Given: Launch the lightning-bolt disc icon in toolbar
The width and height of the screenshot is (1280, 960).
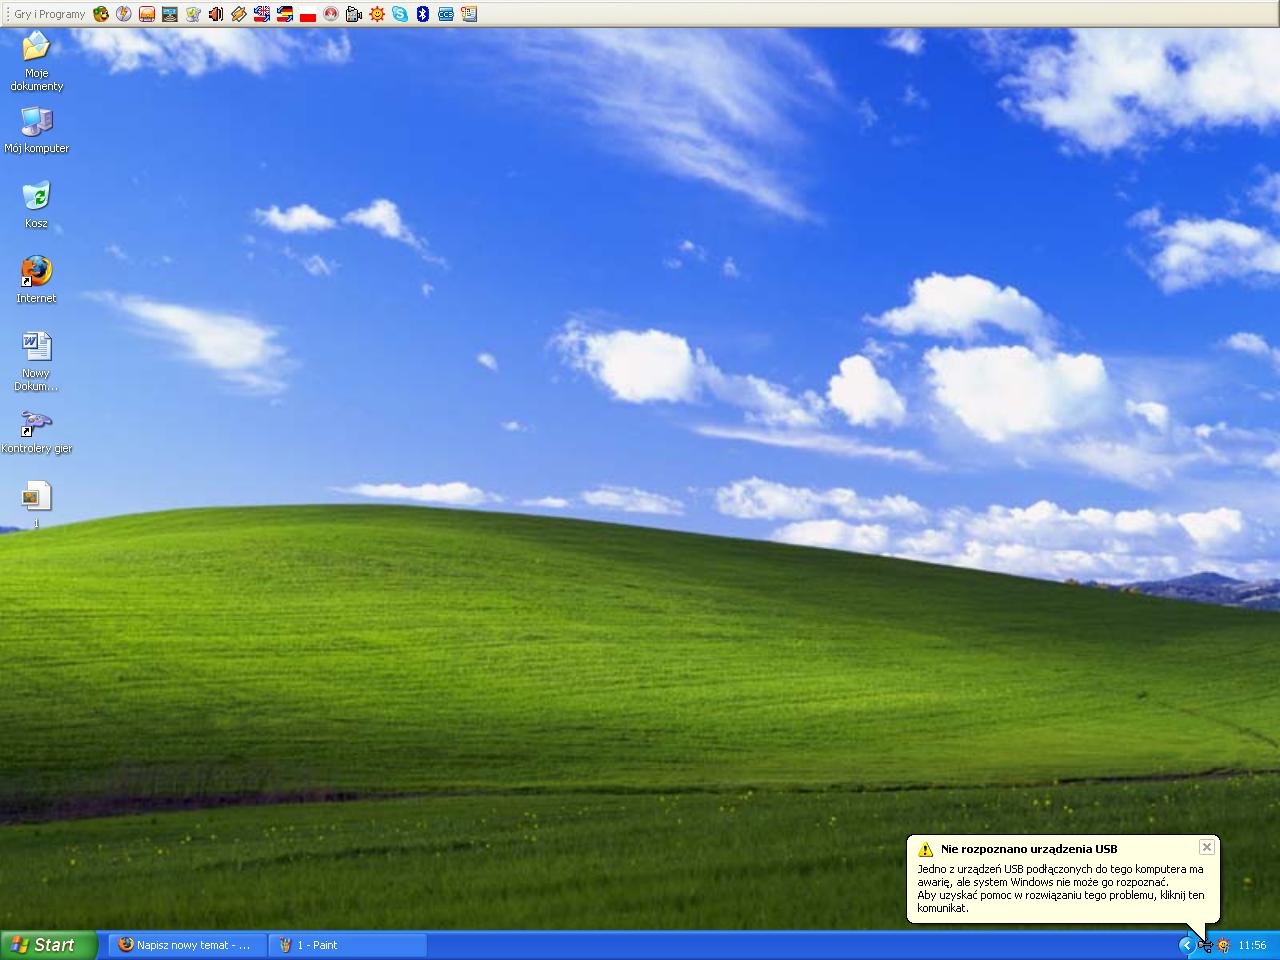Looking at the screenshot, I should tap(124, 14).
